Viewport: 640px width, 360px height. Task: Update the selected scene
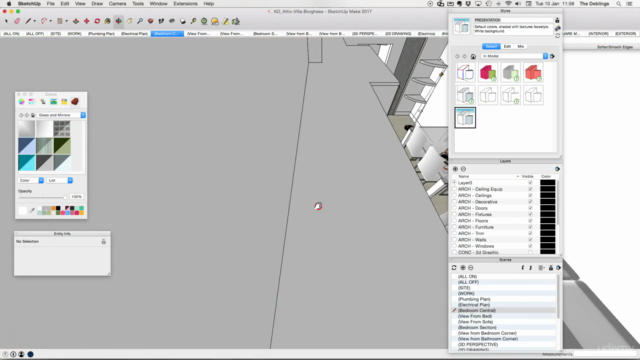click(454, 268)
